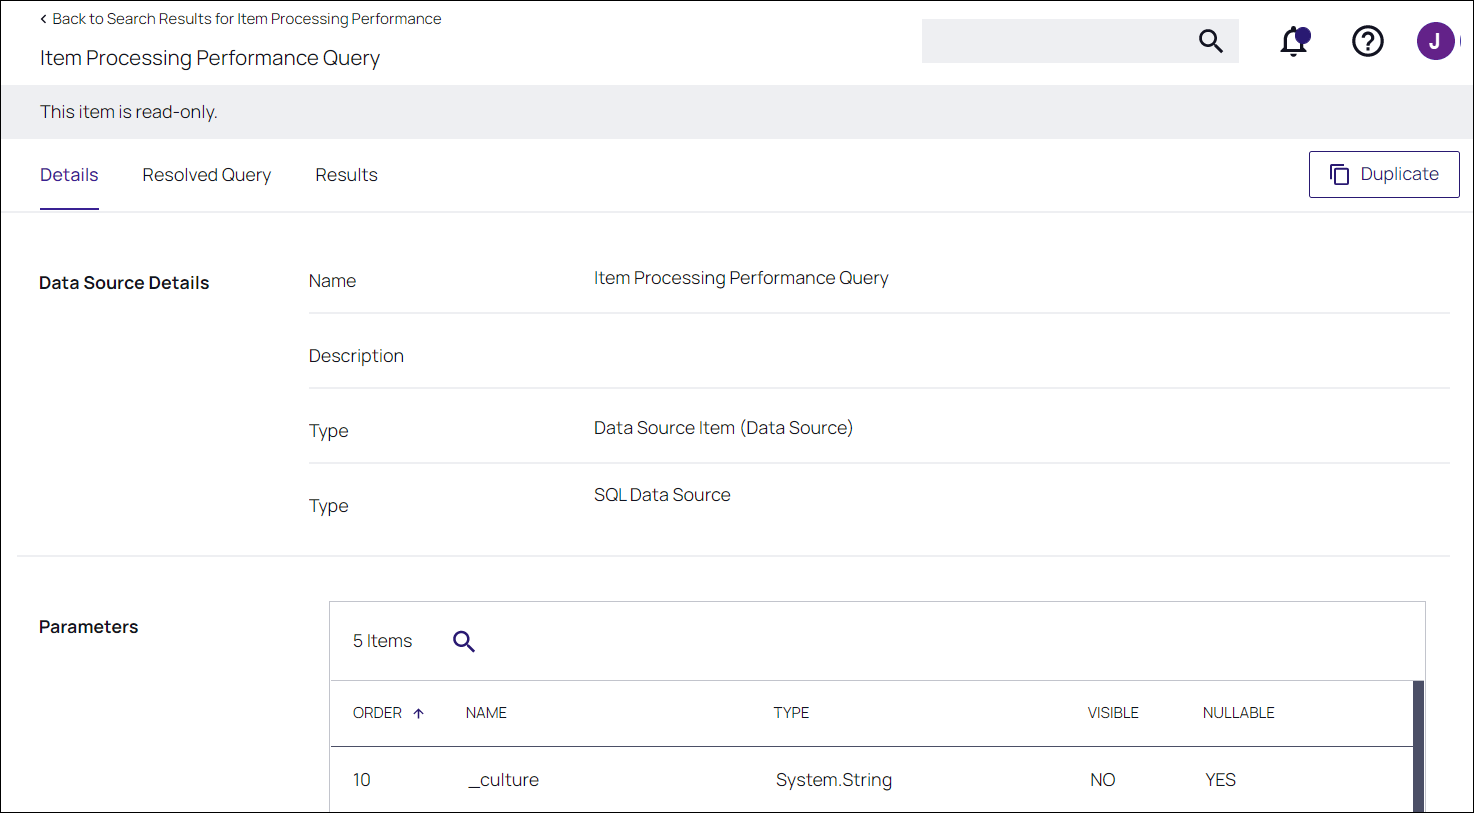Click the Duplicate button
Image resolution: width=1474 pixels, height=813 pixels.
point(1384,173)
